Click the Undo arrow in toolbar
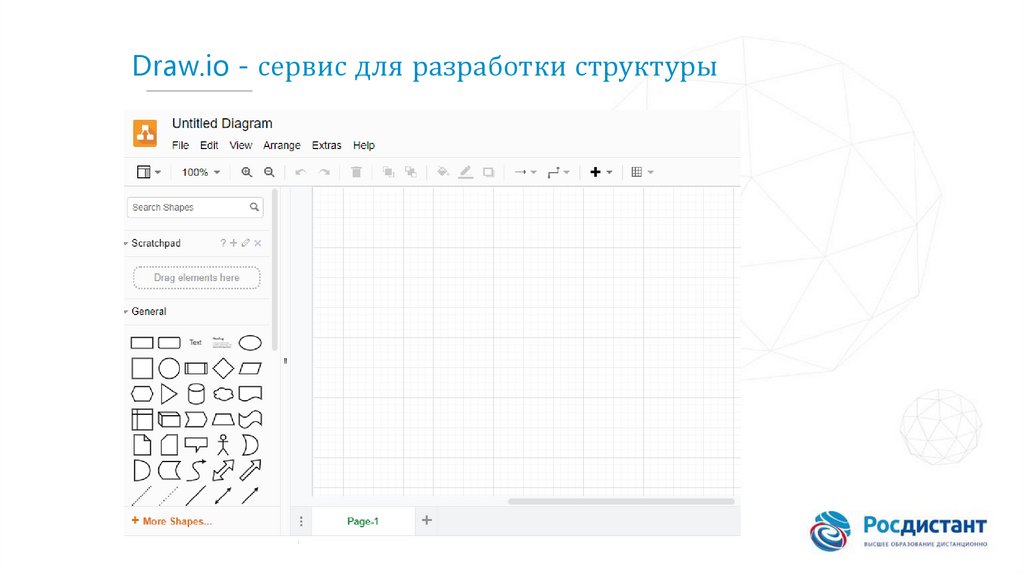The width and height of the screenshot is (1024, 574). (x=300, y=172)
